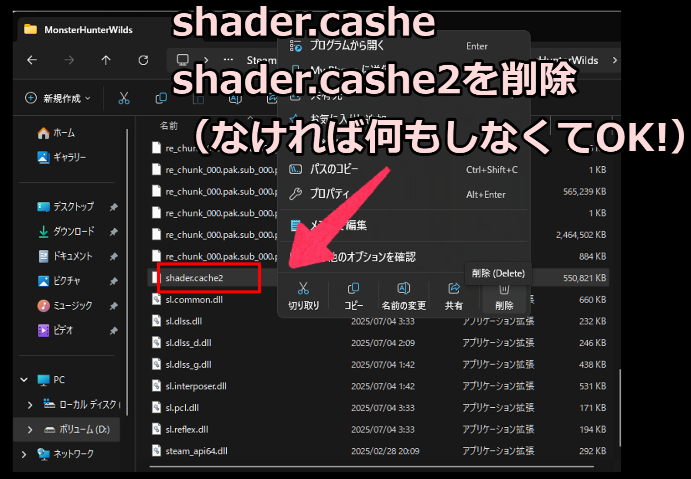
Task: Select the shader.cache2 file
Action: coord(194,277)
